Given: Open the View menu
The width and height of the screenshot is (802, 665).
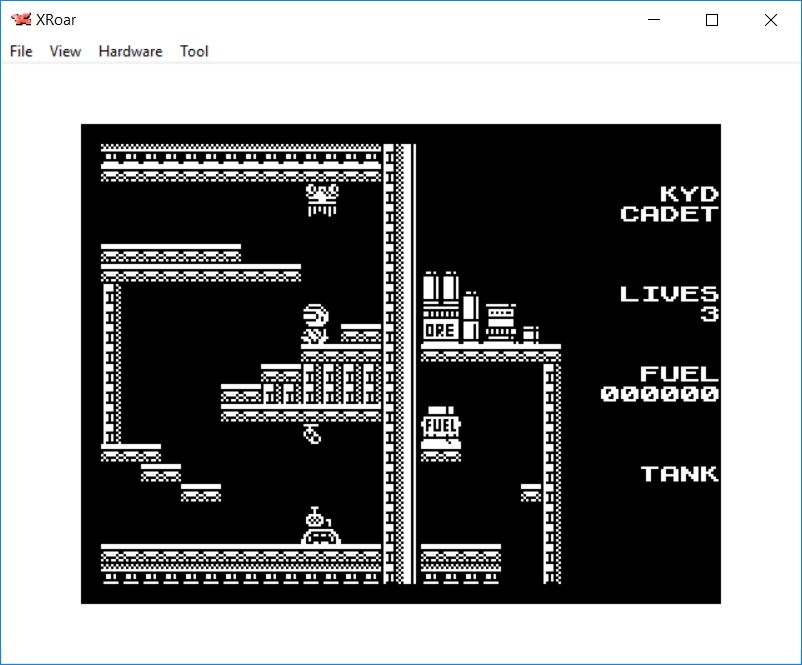Looking at the screenshot, I should [65, 51].
